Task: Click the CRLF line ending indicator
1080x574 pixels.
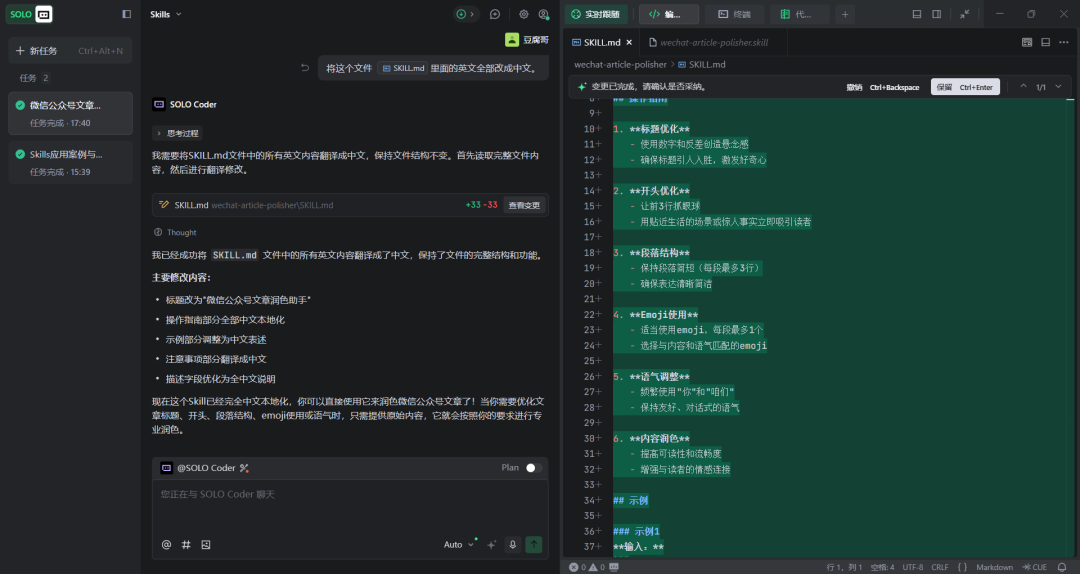Action: tap(940, 567)
